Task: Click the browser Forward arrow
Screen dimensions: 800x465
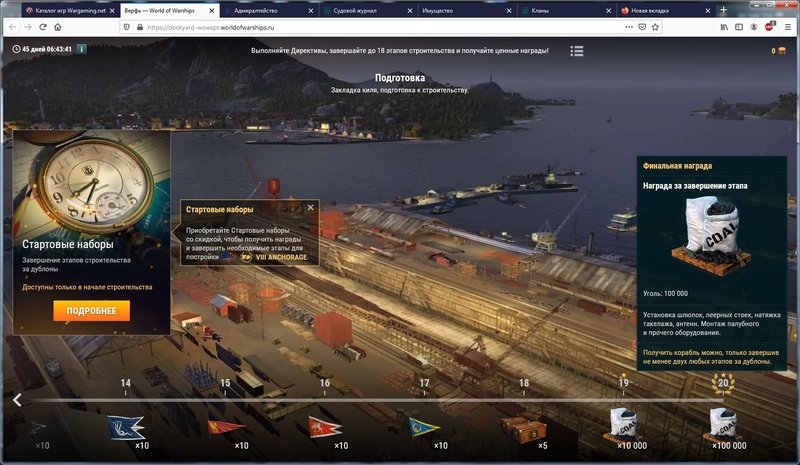Action: pos(28,27)
